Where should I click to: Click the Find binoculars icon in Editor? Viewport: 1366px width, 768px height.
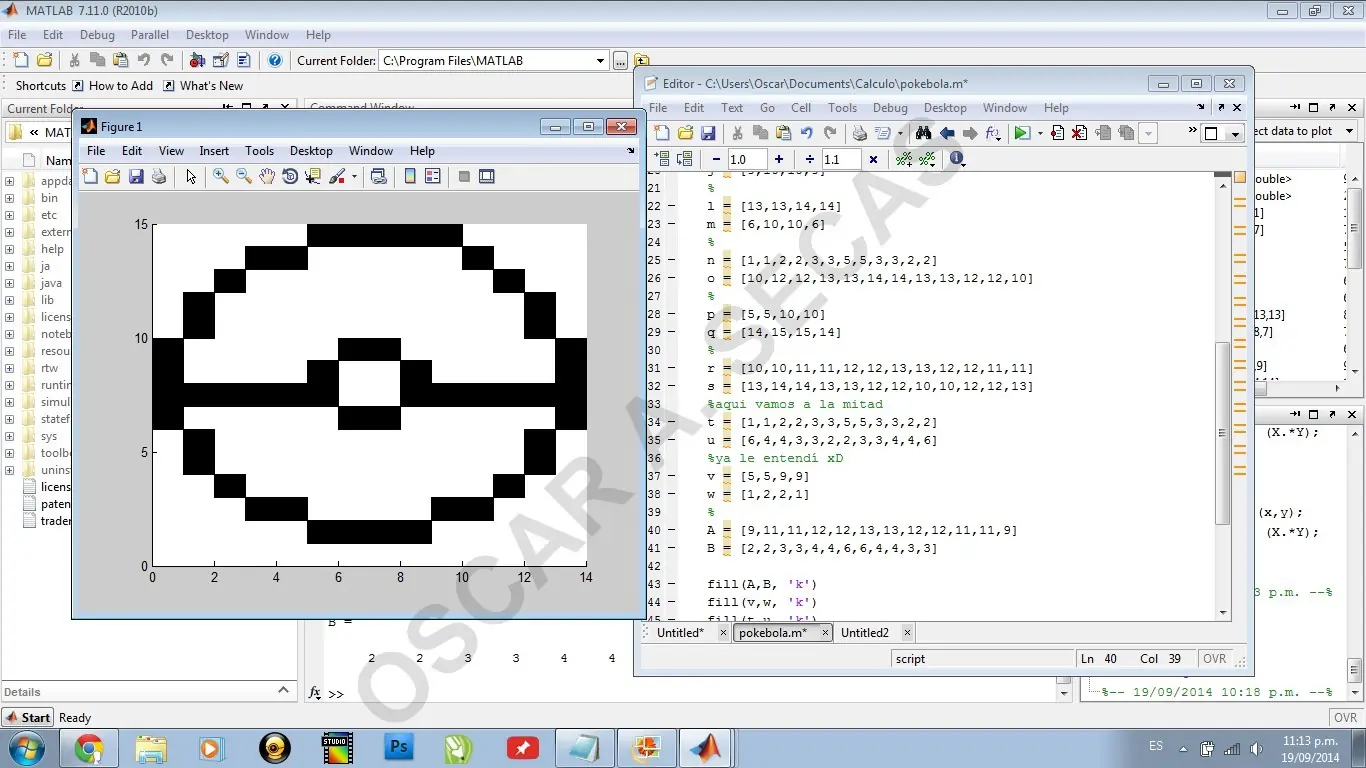[x=923, y=133]
